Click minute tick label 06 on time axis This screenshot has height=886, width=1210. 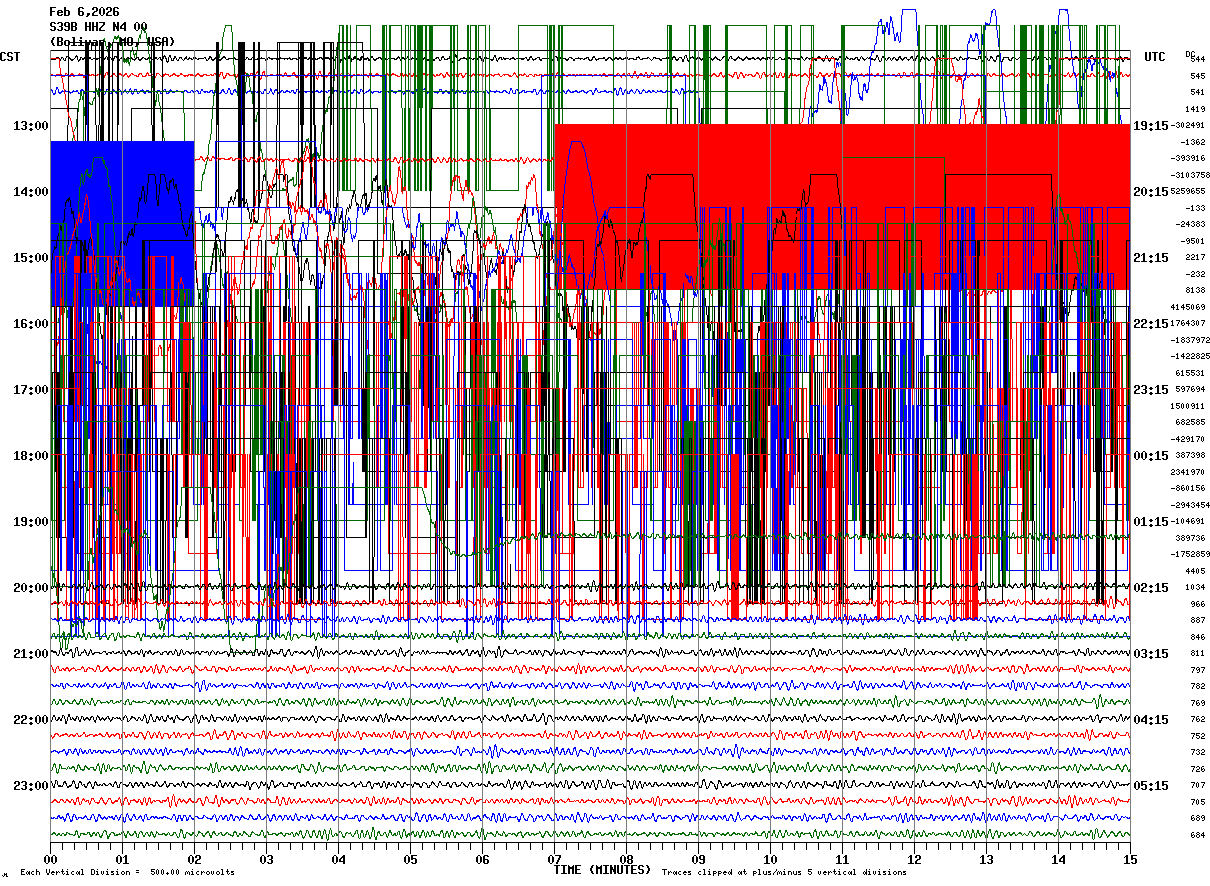pos(482,859)
